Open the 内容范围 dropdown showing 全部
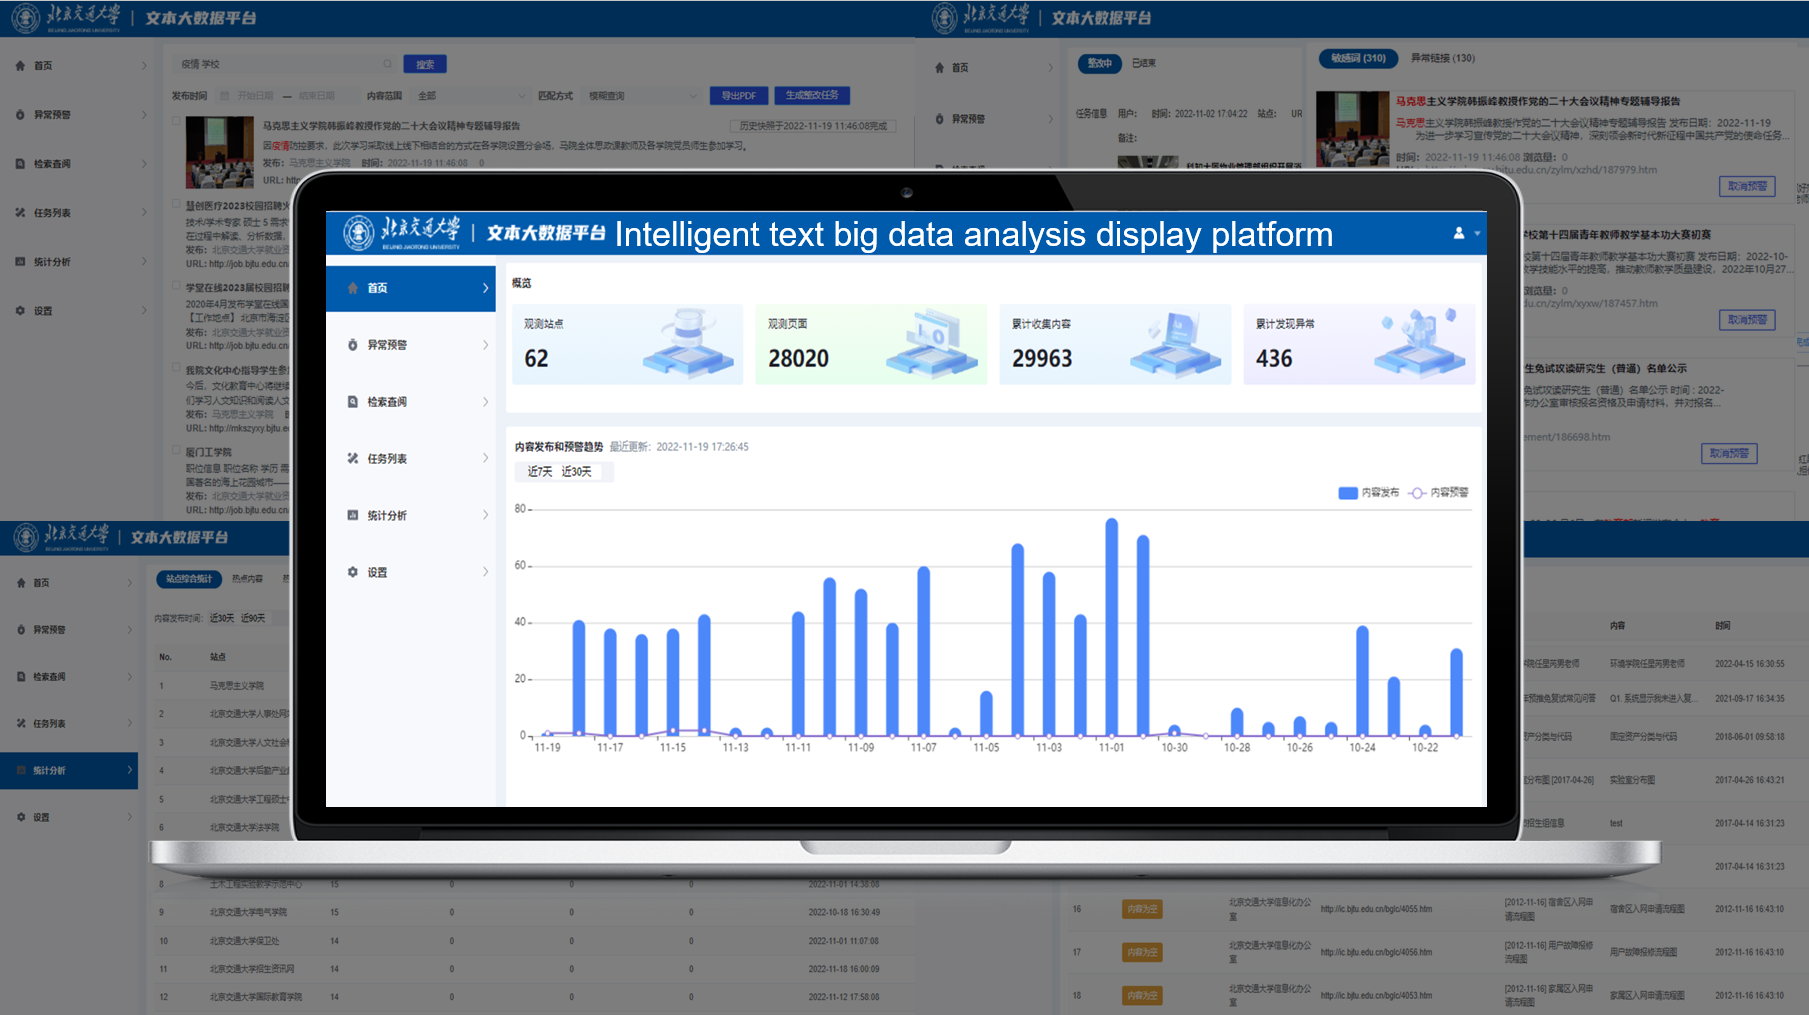Image resolution: width=1809 pixels, height=1015 pixels. pos(470,96)
